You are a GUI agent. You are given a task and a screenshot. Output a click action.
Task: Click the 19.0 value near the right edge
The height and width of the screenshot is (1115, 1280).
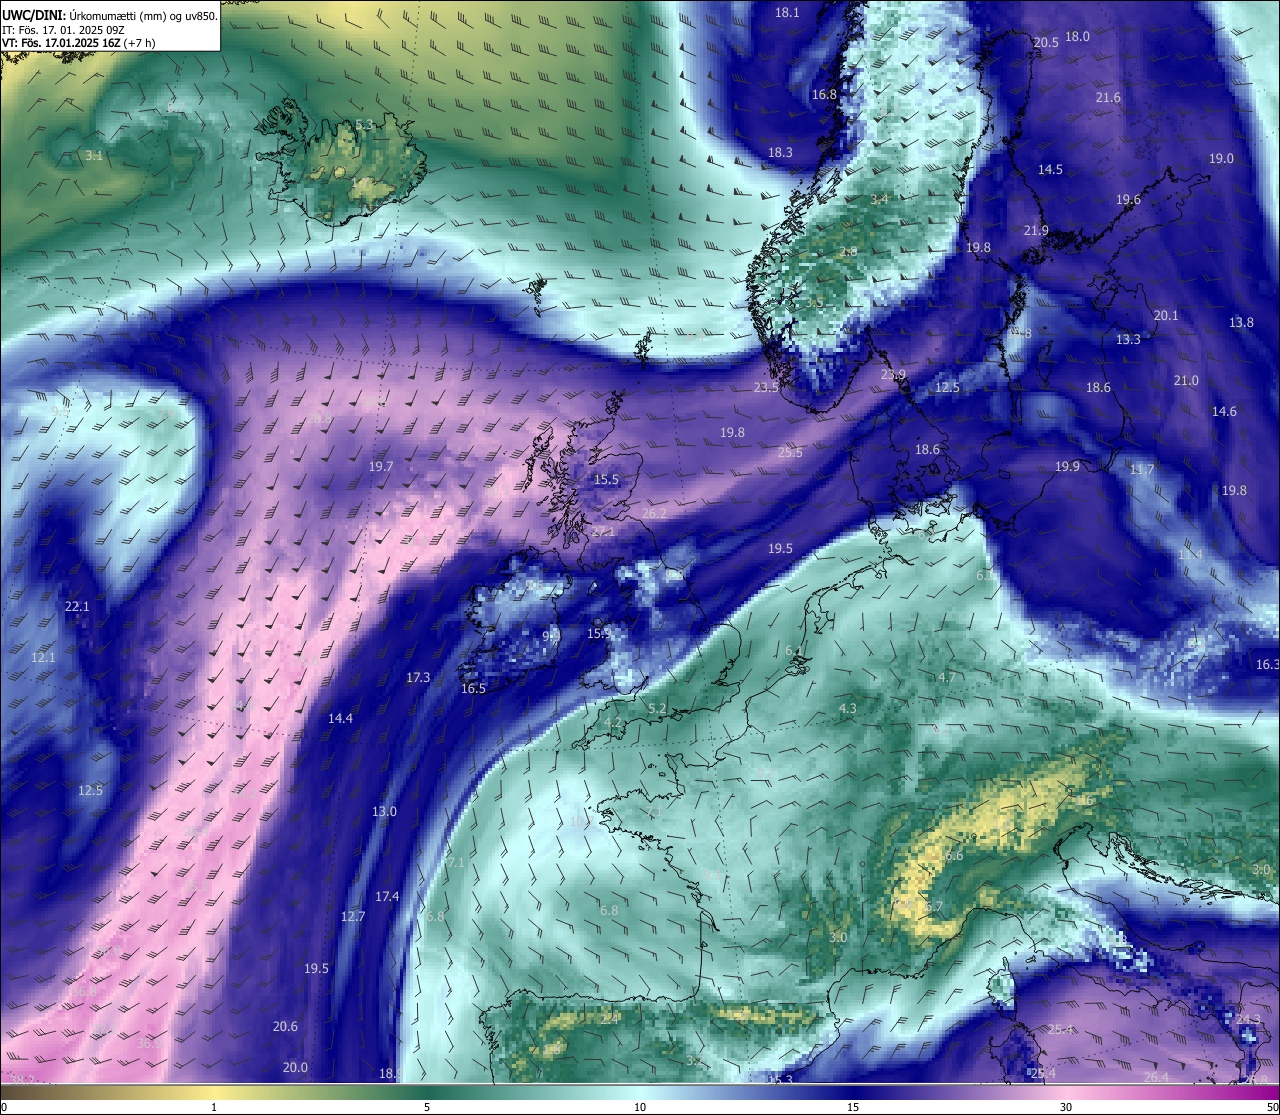(1221, 158)
